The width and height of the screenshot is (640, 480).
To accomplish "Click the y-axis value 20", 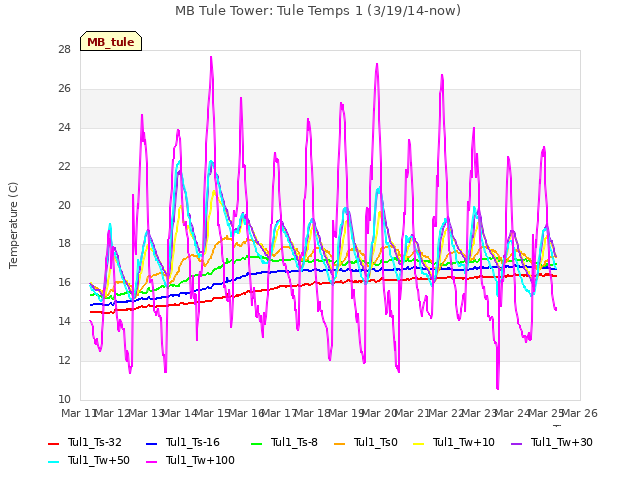I will click(x=64, y=205).
